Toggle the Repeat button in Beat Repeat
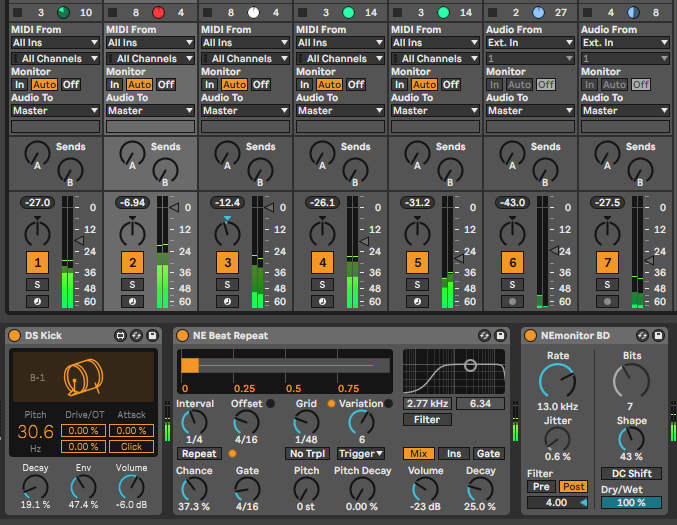The image size is (677, 525). [x=199, y=453]
